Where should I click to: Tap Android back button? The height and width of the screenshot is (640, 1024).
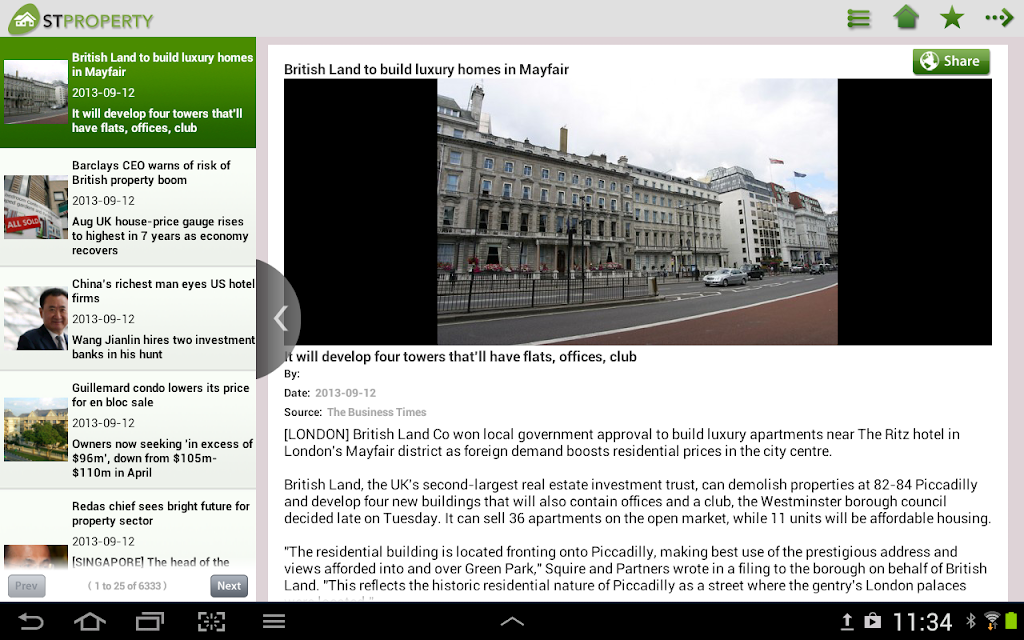(x=31, y=621)
